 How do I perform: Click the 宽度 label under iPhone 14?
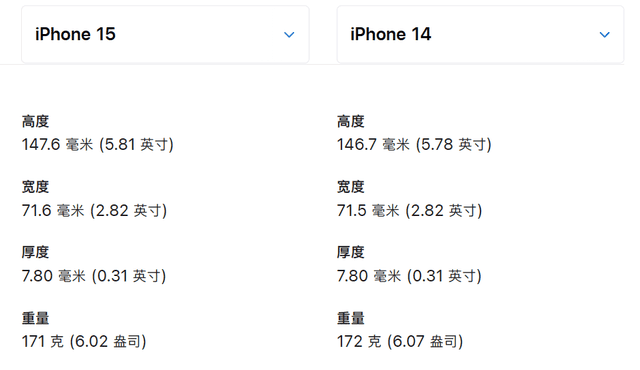click(351, 187)
